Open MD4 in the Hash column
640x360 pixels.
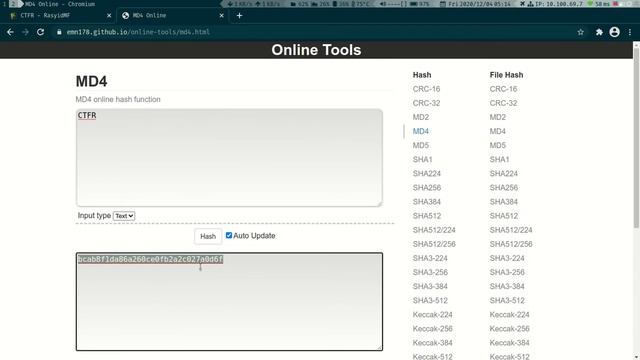point(421,131)
